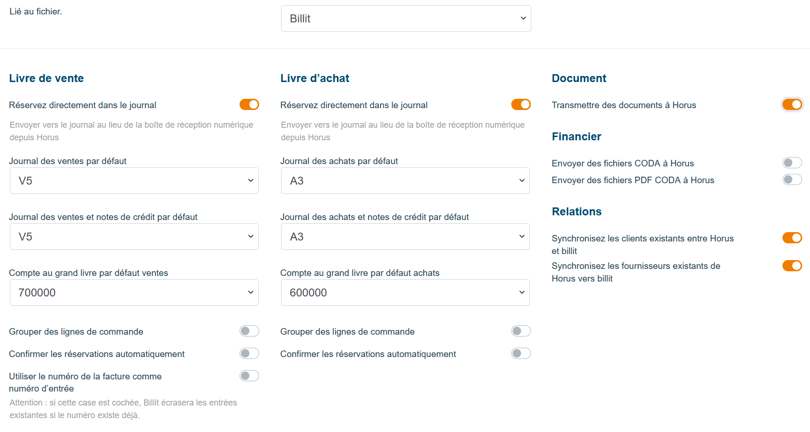810x432 pixels.
Task: Enable sending CODA files to Horus
Action: 792,162
